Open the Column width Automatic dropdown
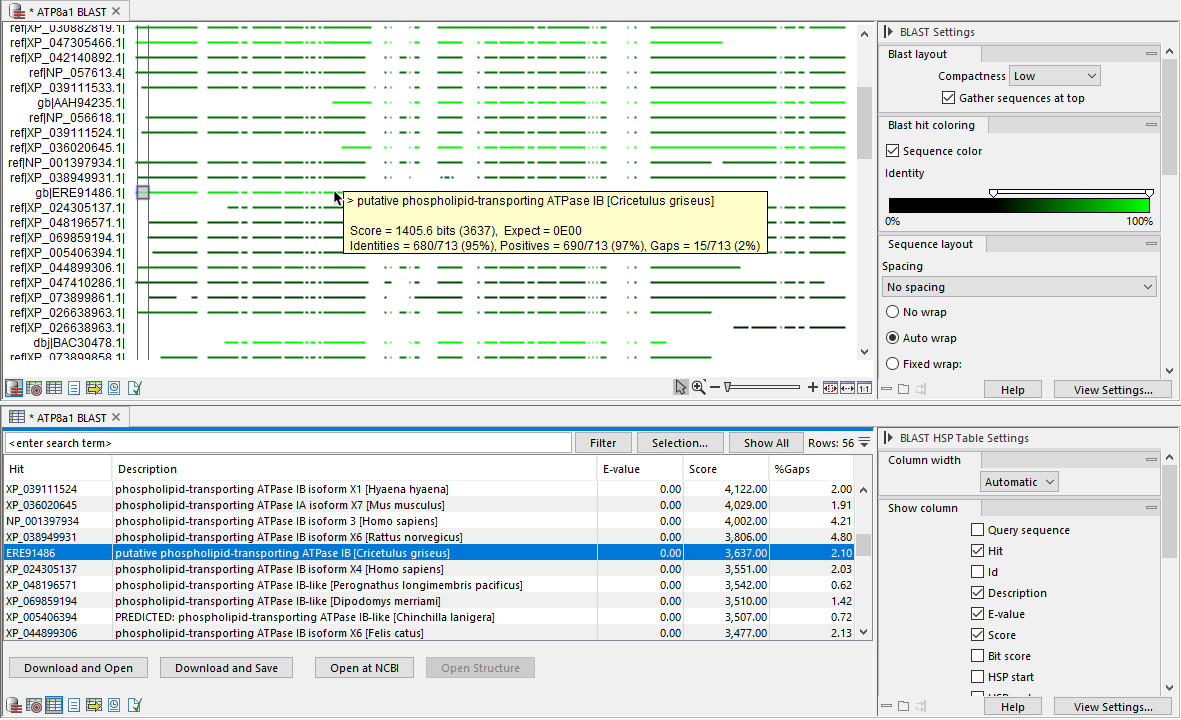1181x720 pixels. (x=1018, y=482)
